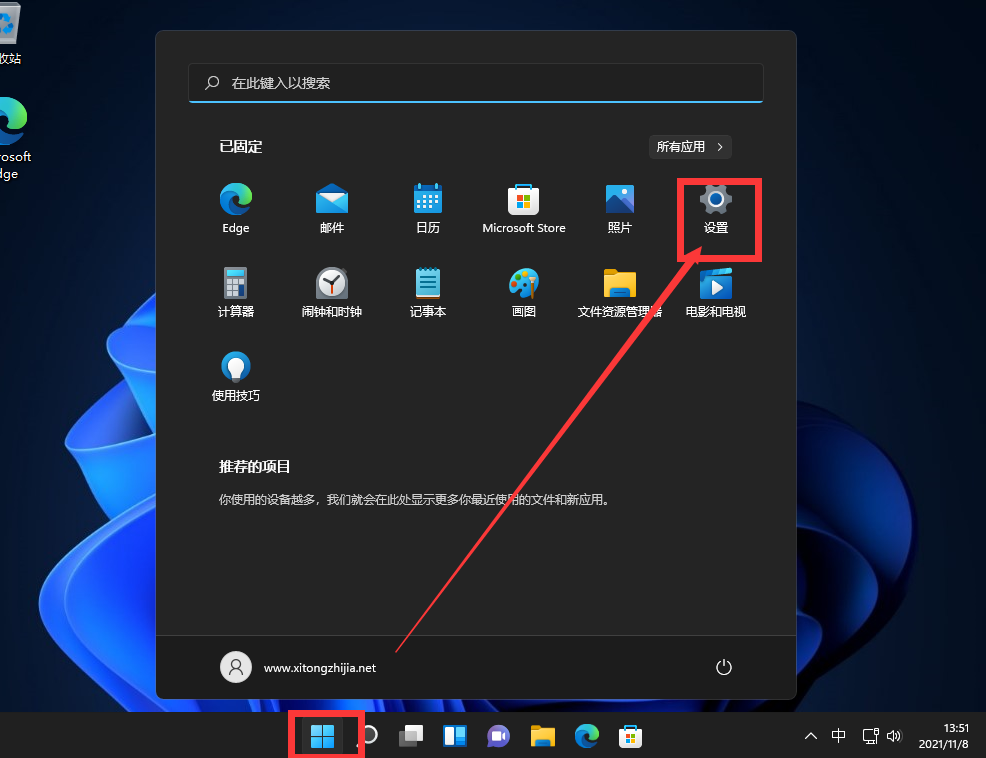Viewport: 986px width, 758px height.
Task: Launch the 邮件 (Mail) app
Action: (x=331, y=207)
